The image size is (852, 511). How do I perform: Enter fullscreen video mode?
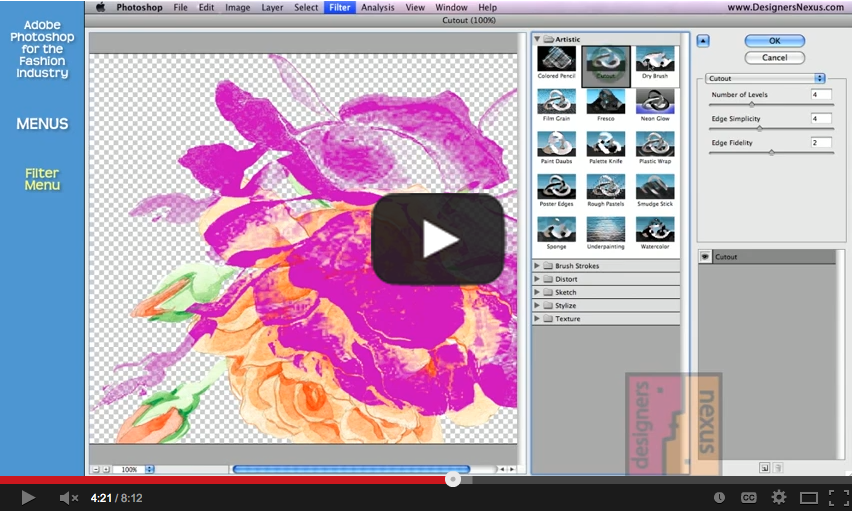[838, 497]
